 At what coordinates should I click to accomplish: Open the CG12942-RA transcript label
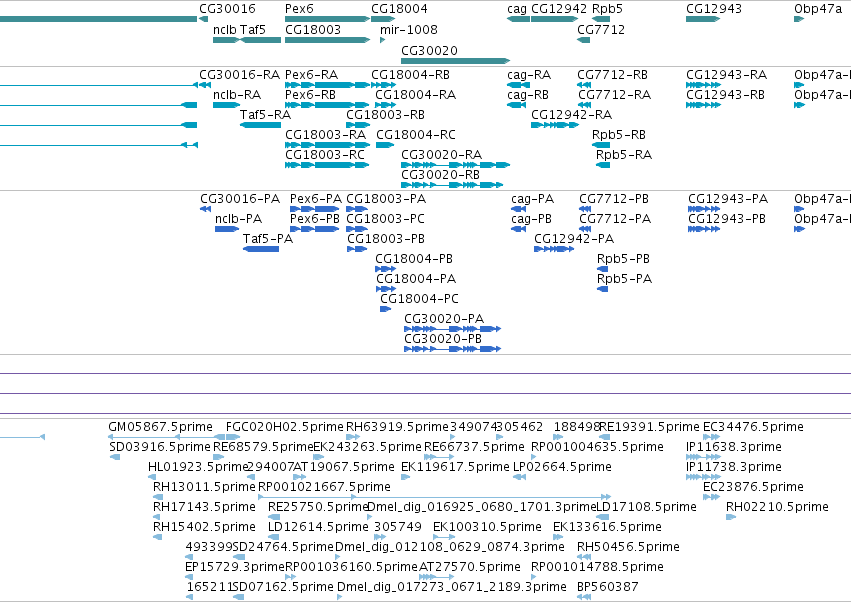(x=571, y=115)
